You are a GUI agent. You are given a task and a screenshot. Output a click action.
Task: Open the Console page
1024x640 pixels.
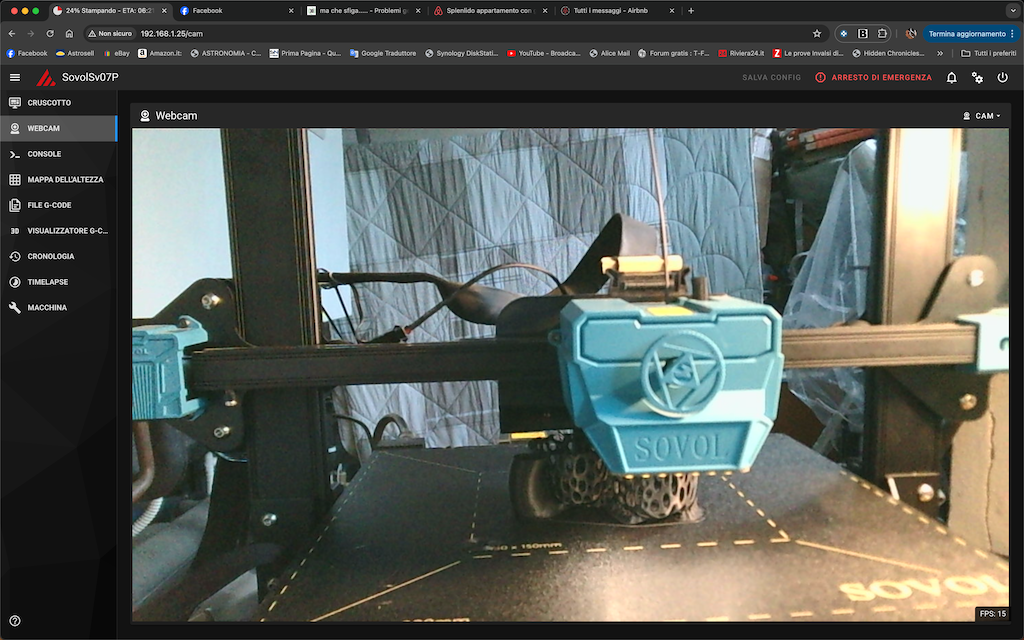click(44, 154)
